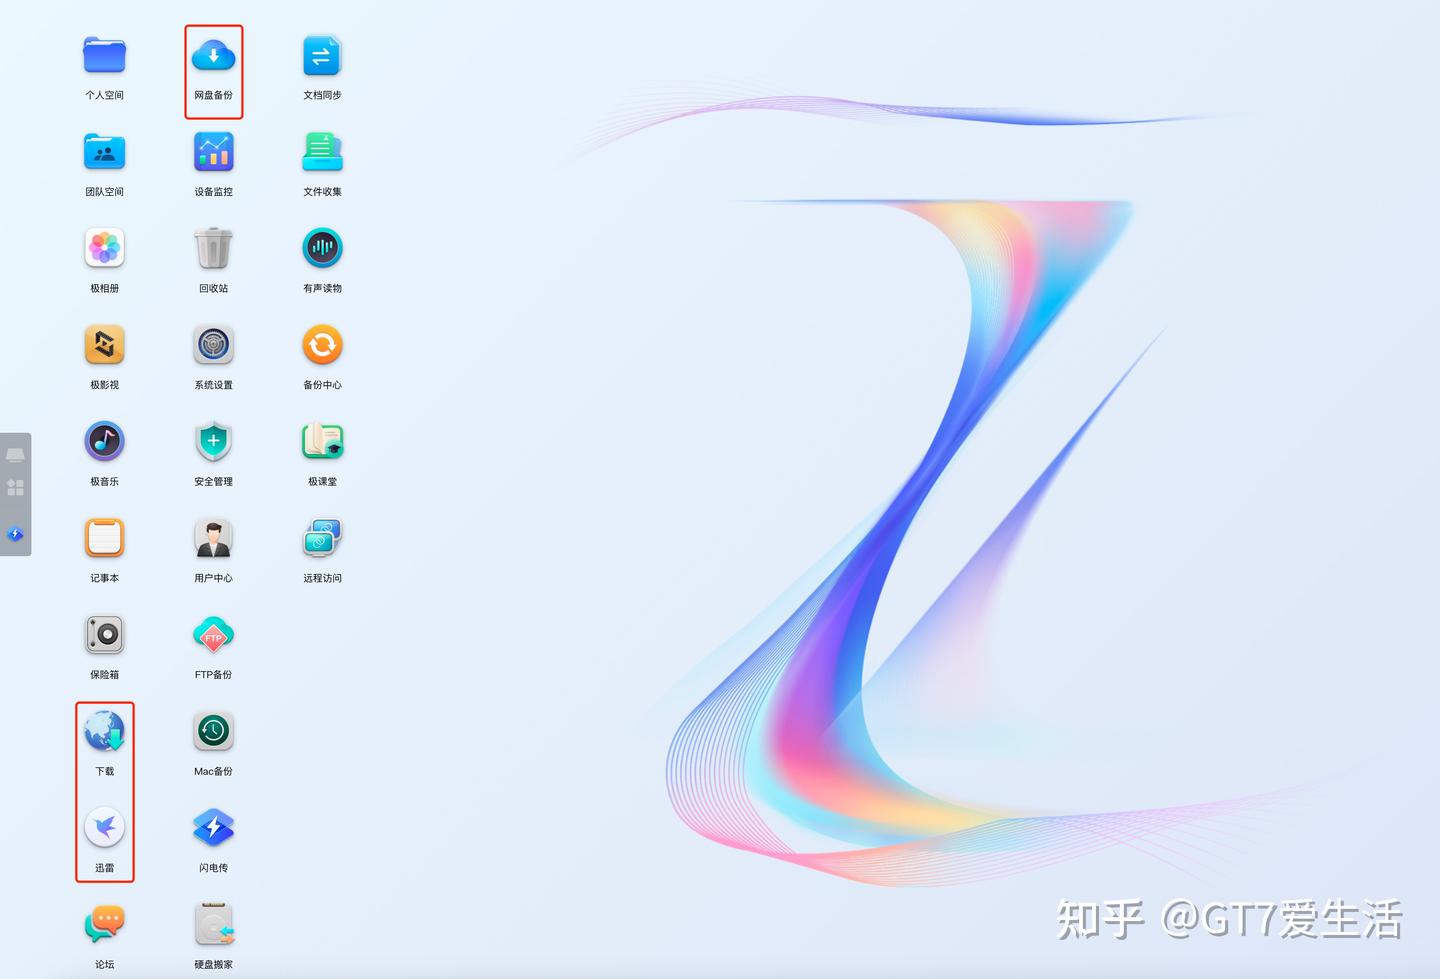Screen dimensions: 1440x979
Task: Open the 极影视 video app
Action: pyautogui.click(x=104, y=344)
